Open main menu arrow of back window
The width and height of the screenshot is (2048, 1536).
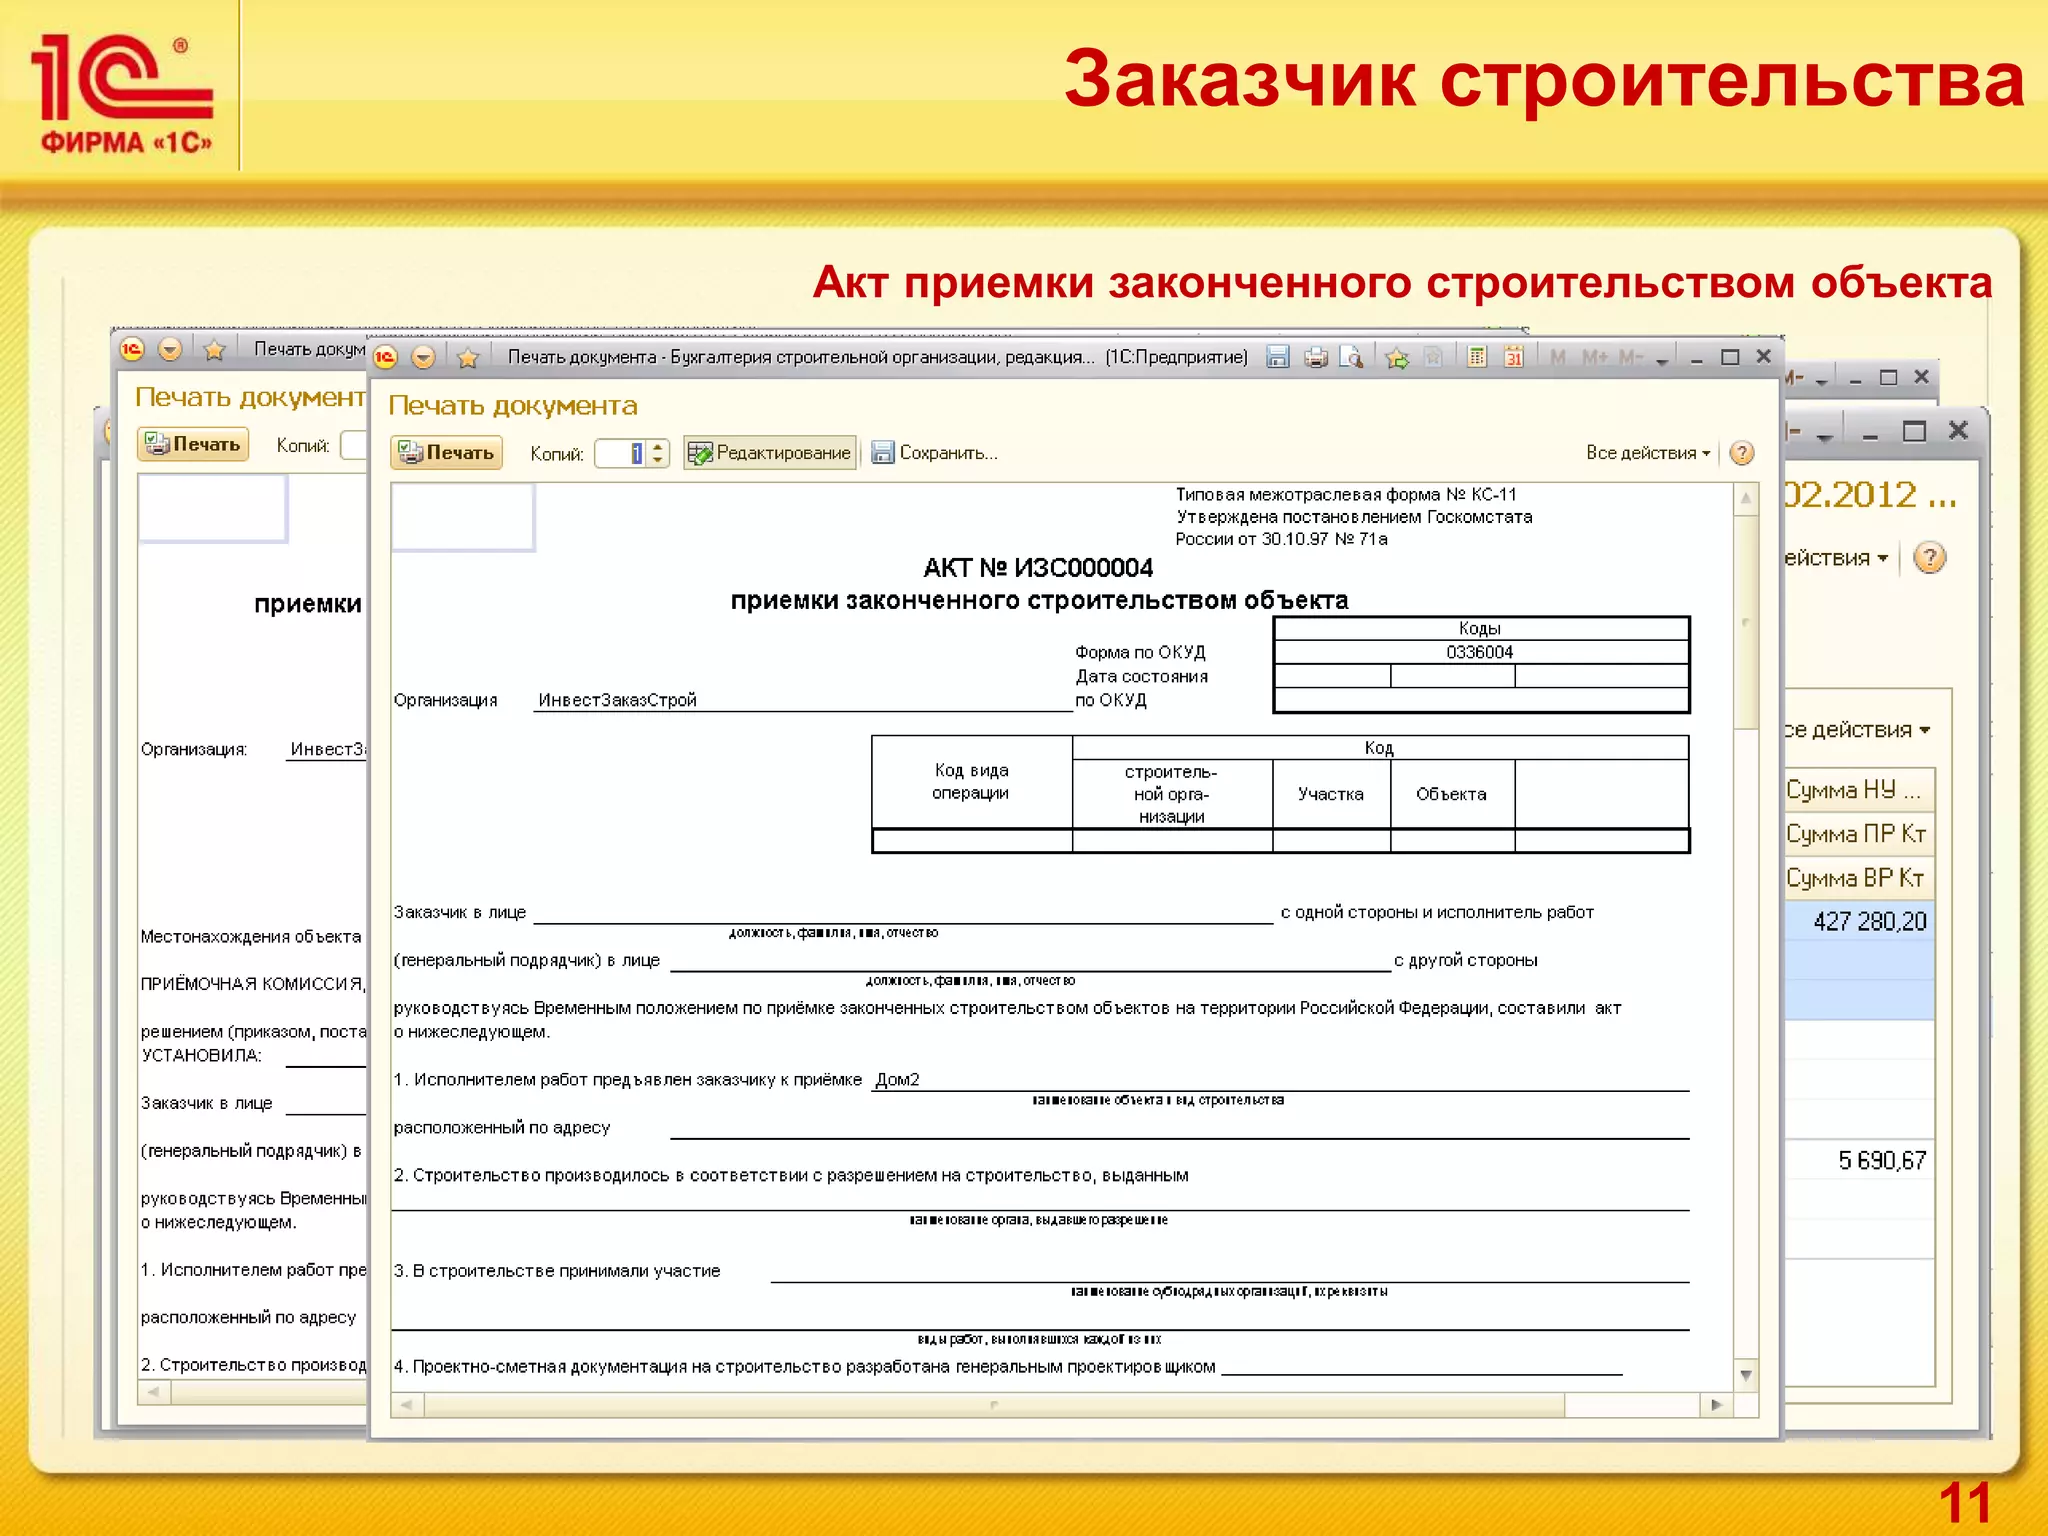click(x=169, y=349)
